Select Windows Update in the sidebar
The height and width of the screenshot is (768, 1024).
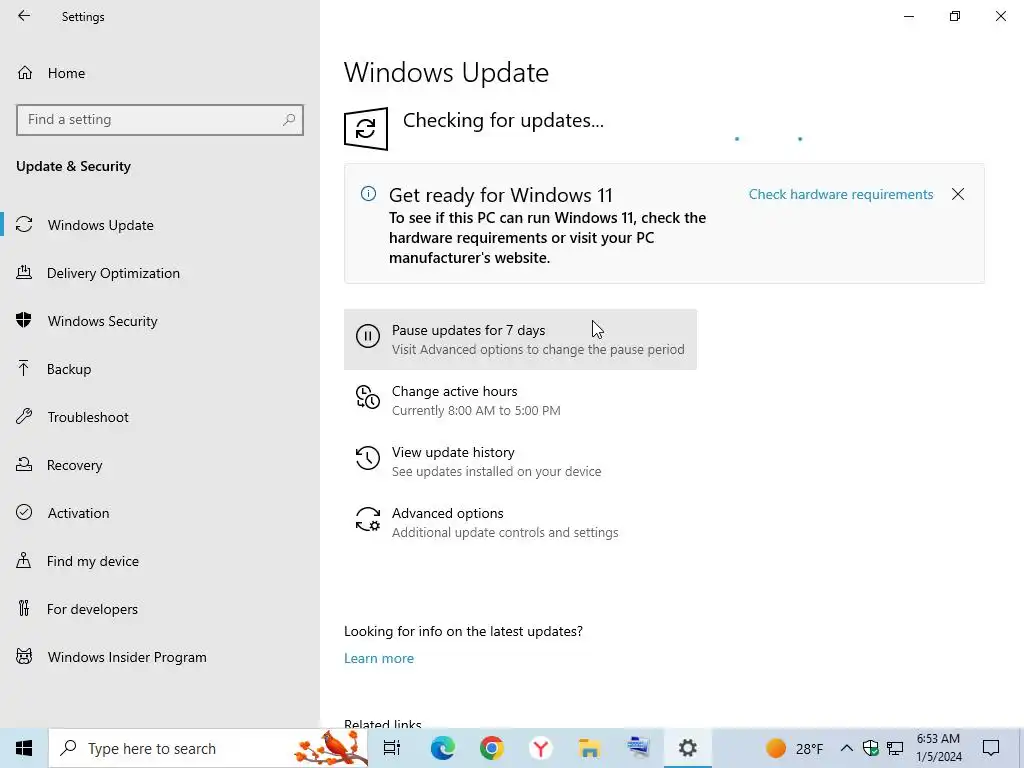pos(160,225)
